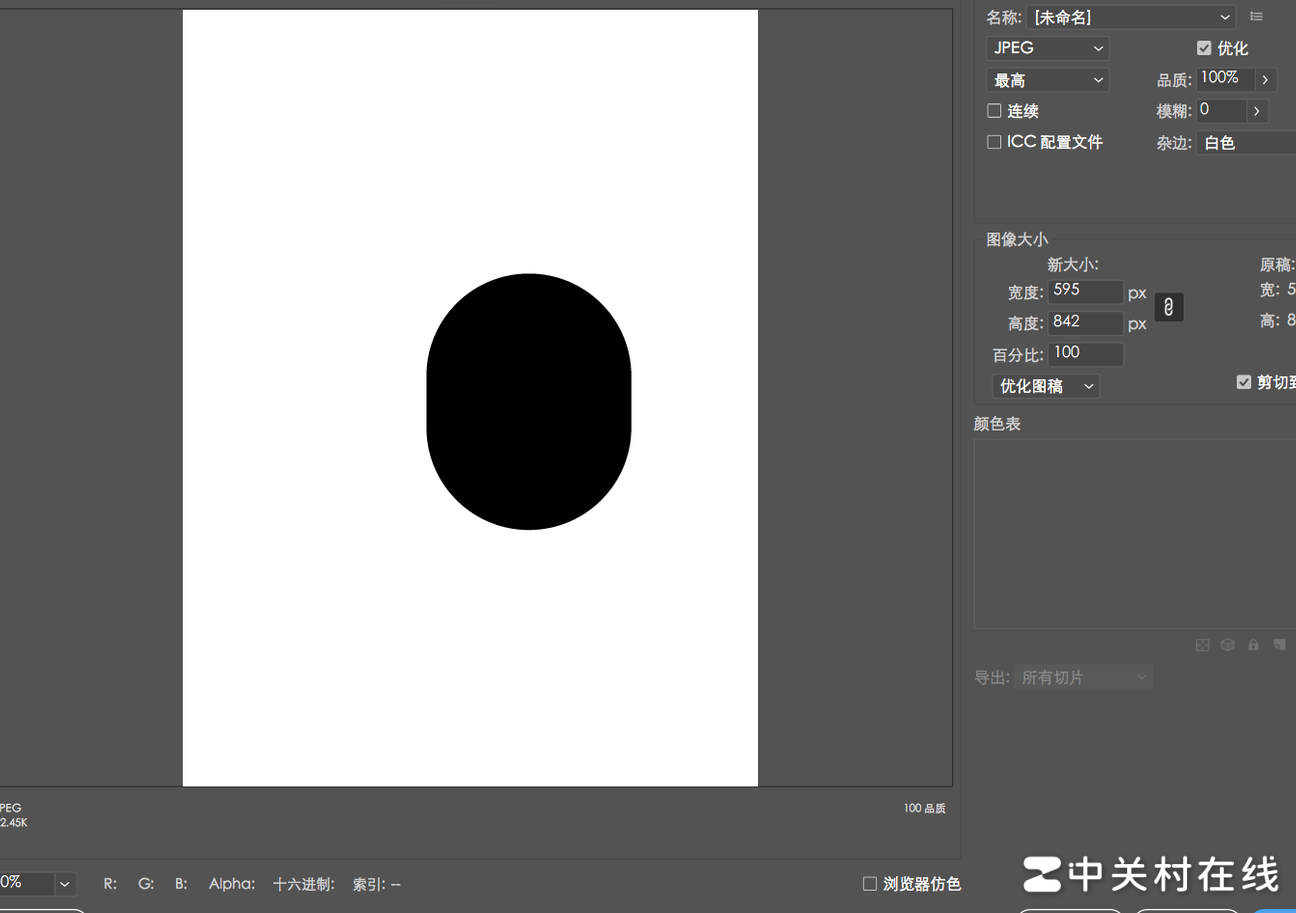Uncheck the 优化 (Optimized) checkbox

tap(1204, 48)
